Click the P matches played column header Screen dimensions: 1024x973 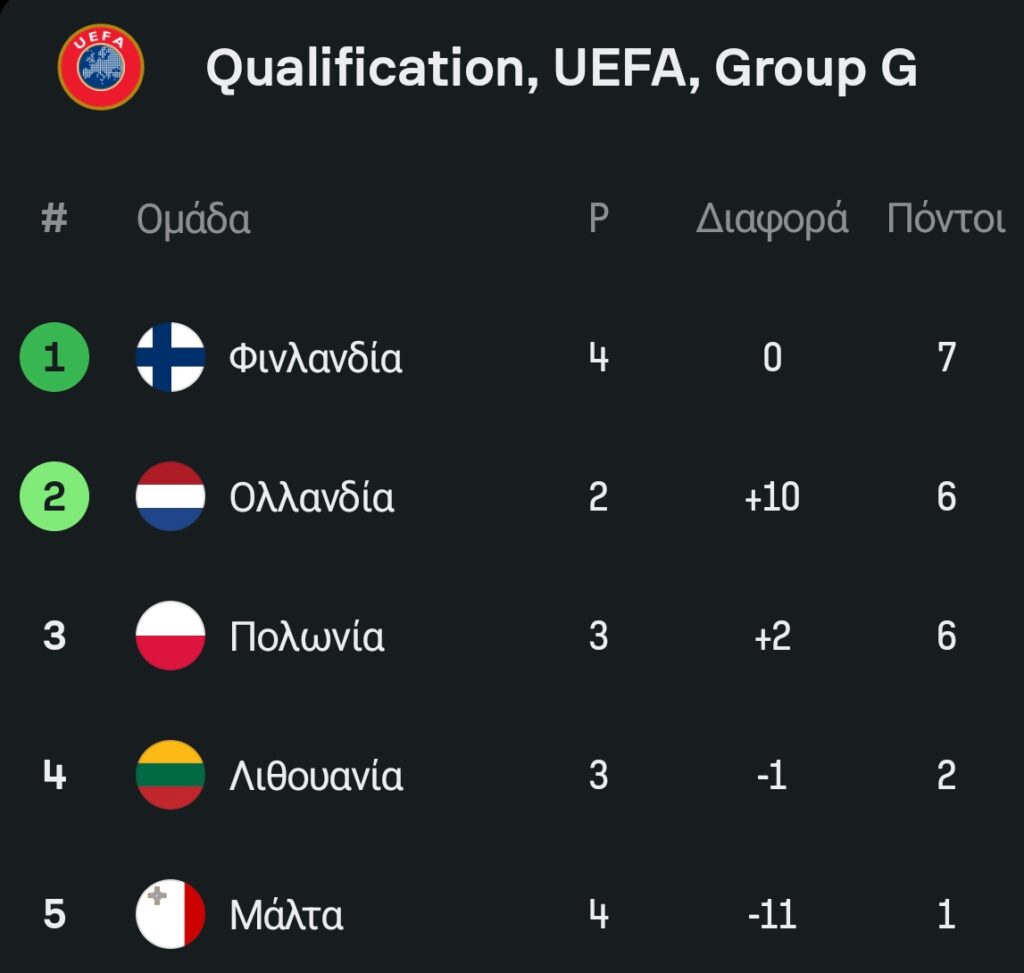(598, 219)
